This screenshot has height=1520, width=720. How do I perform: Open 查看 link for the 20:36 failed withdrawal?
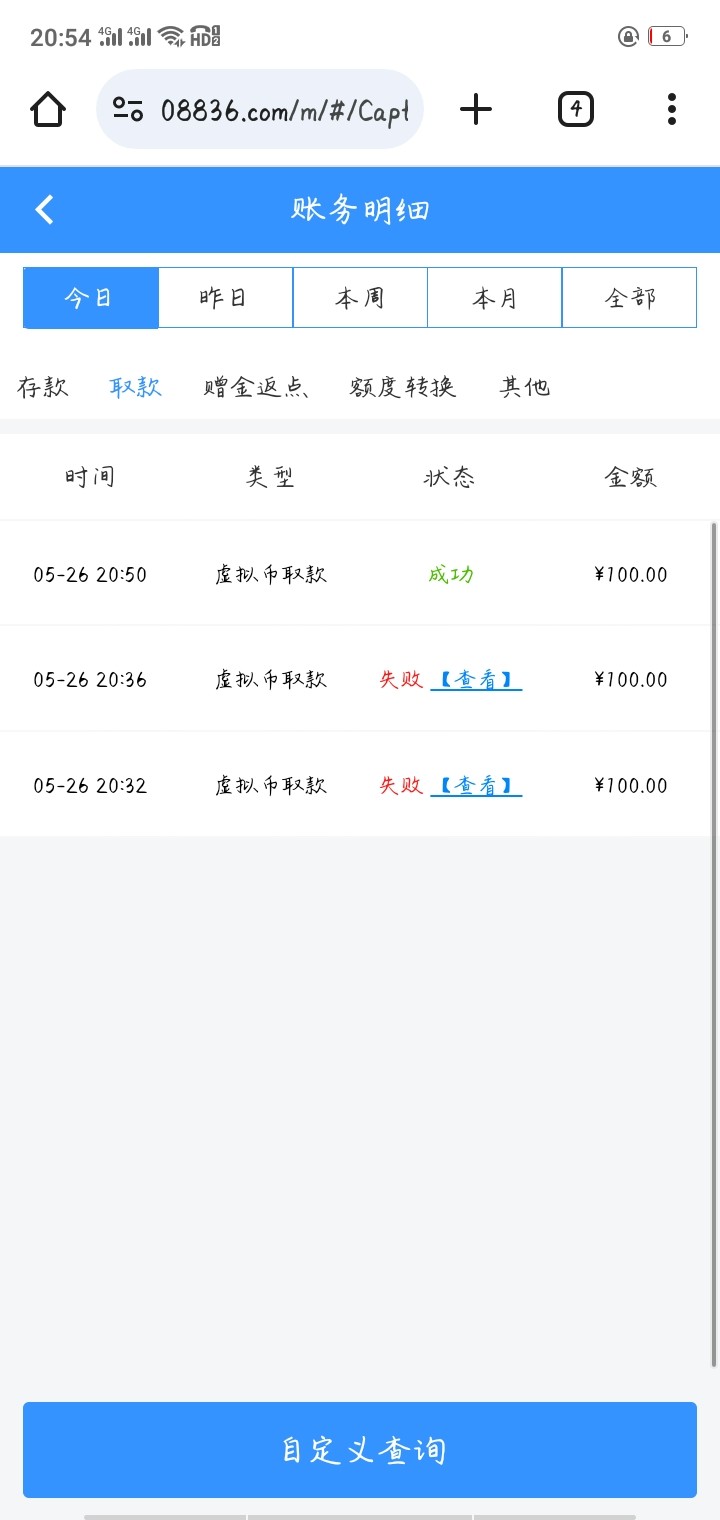point(476,680)
